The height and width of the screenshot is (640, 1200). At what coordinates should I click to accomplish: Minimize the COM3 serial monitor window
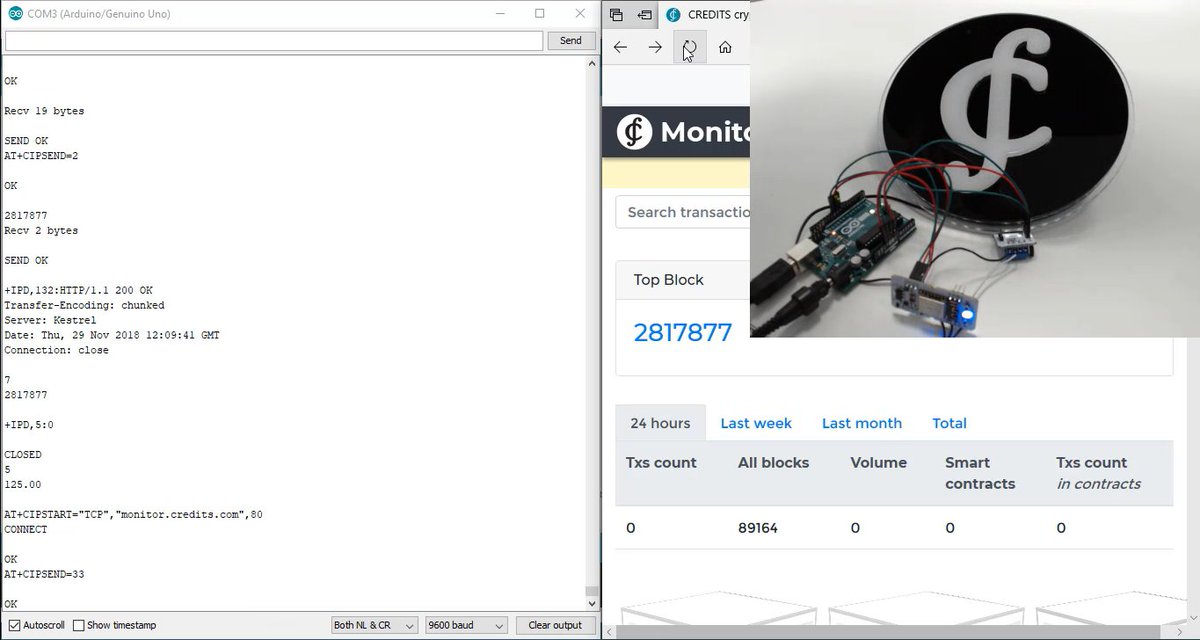coord(500,14)
